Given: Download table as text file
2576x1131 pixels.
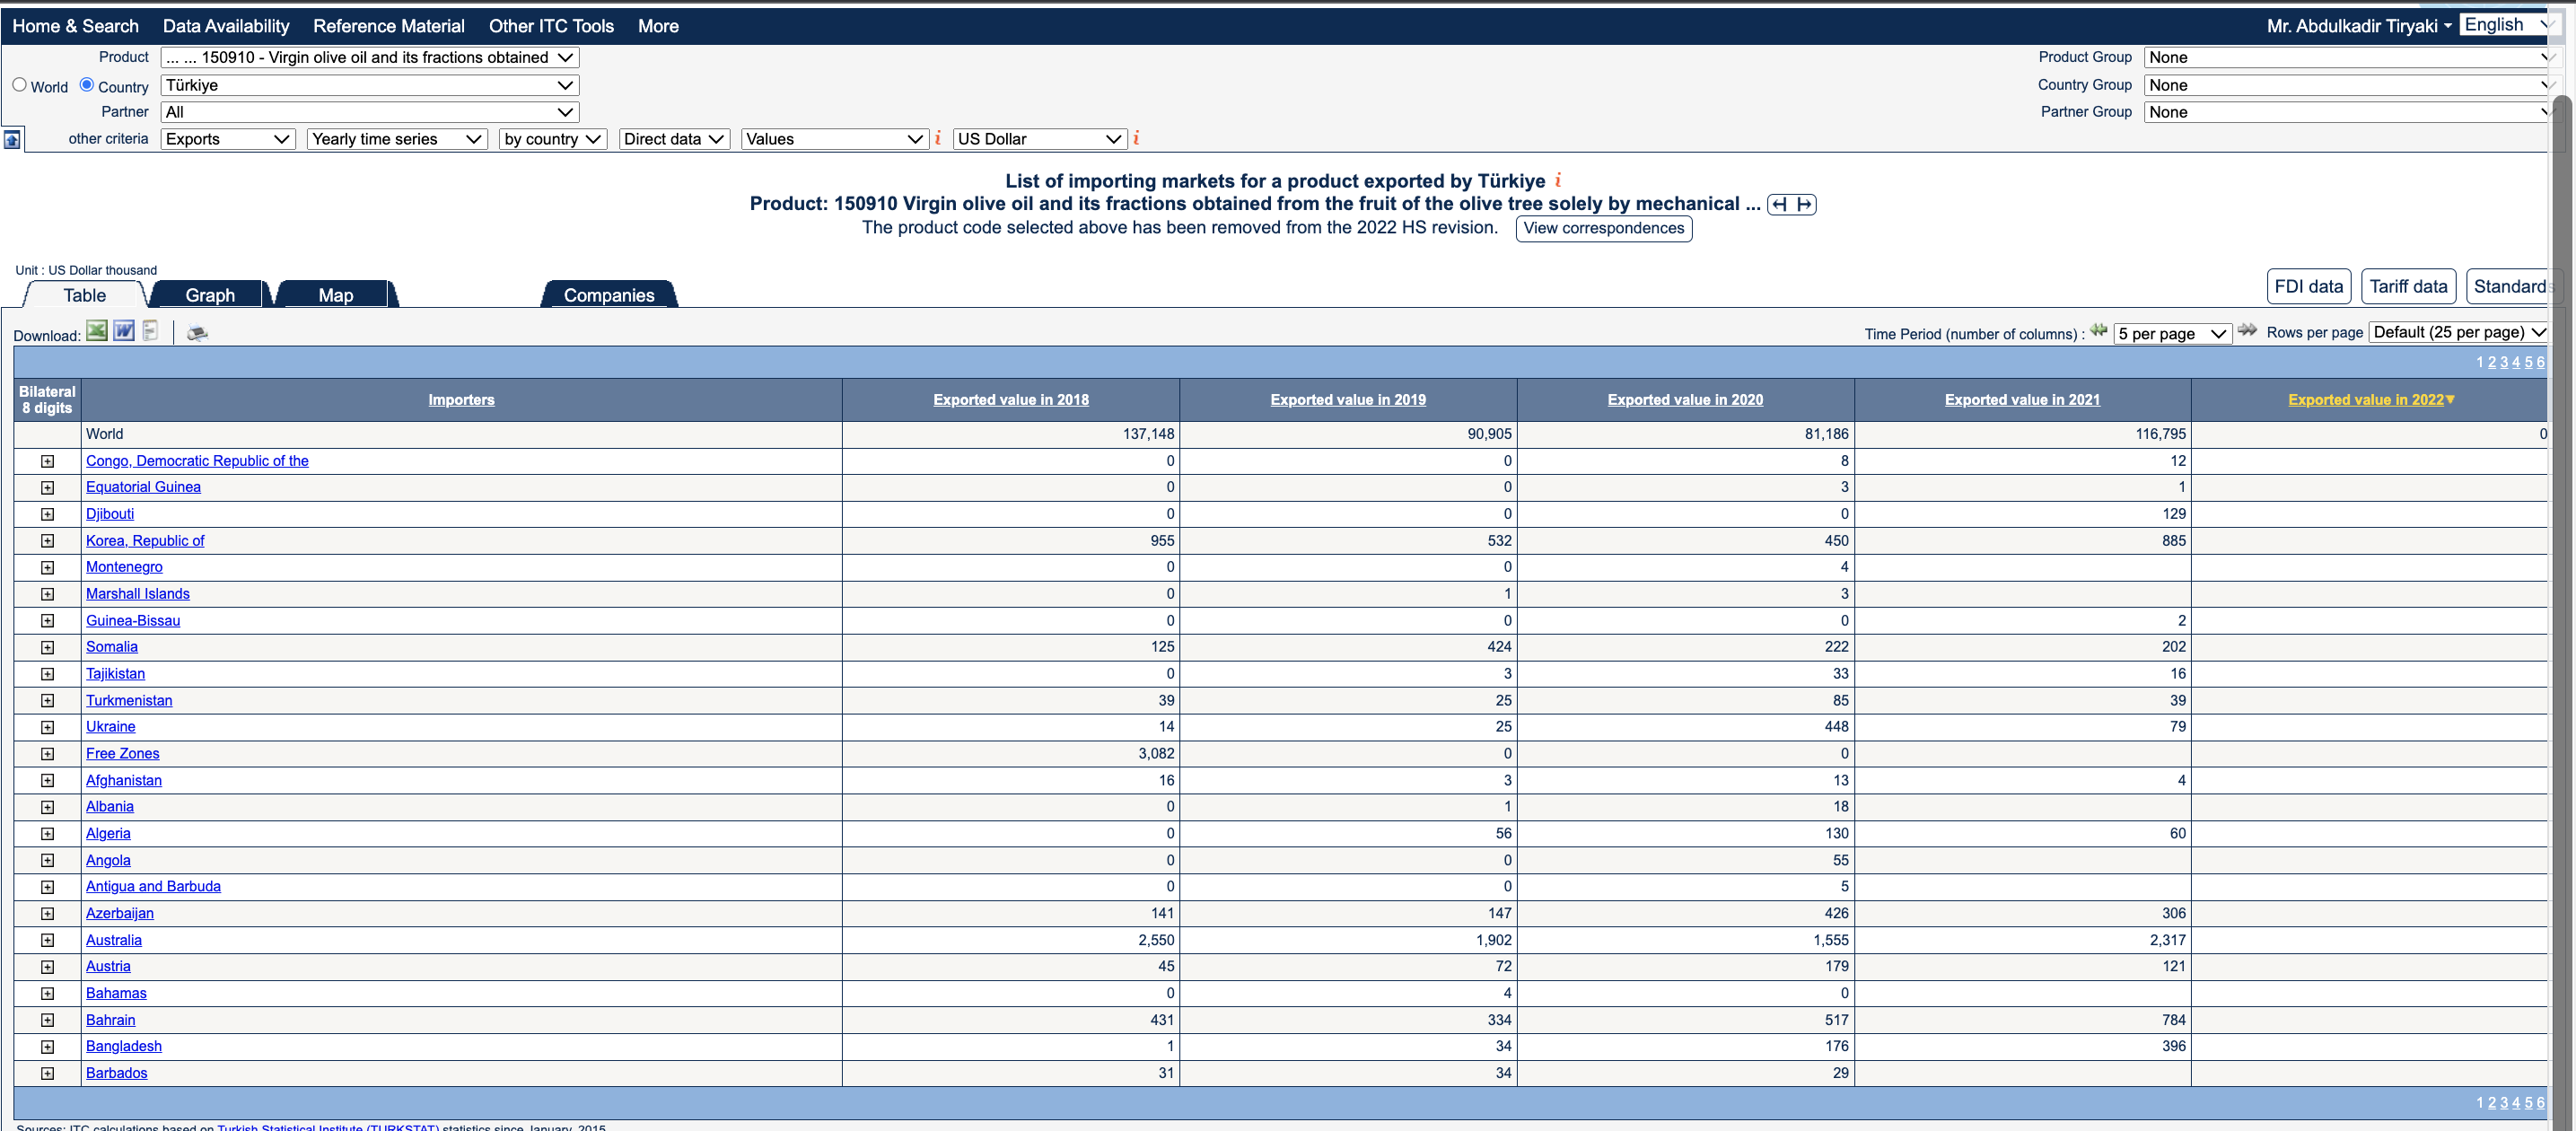Looking at the screenshot, I should 151,331.
